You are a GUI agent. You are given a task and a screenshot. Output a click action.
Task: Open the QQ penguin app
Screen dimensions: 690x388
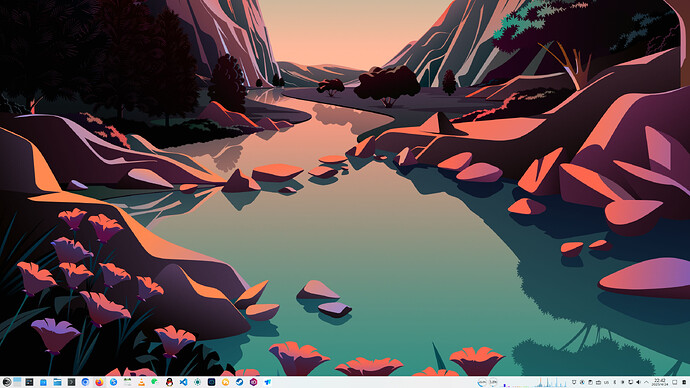[169, 382]
